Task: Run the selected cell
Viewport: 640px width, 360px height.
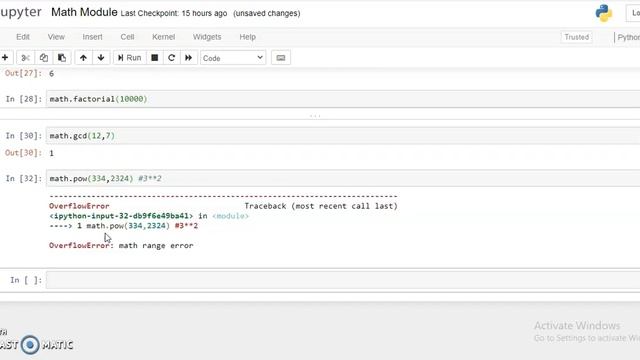Action: (129, 58)
